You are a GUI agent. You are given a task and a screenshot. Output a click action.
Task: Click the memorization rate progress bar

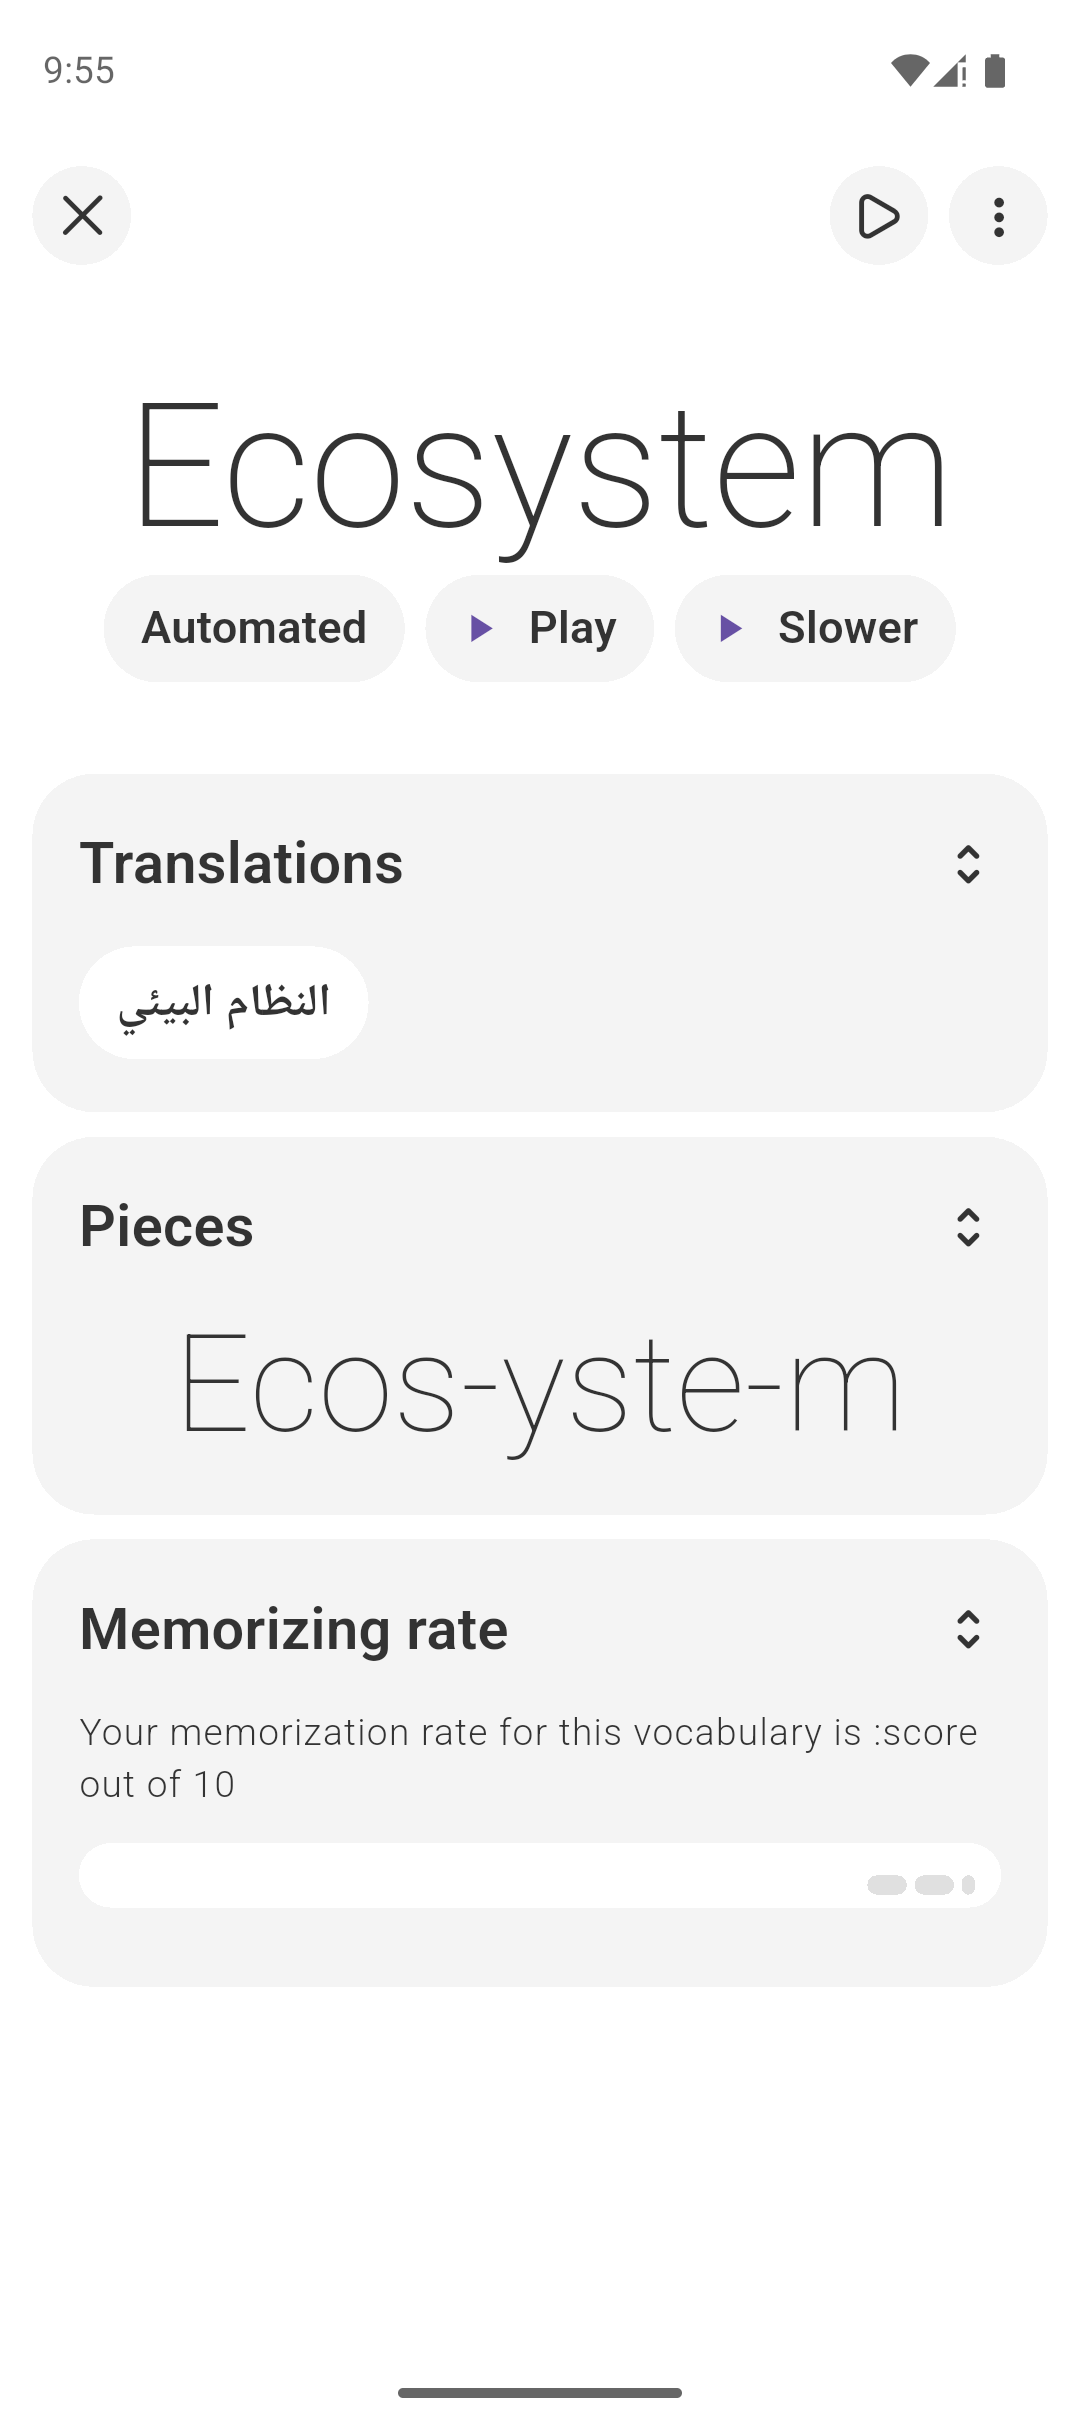click(540, 1875)
